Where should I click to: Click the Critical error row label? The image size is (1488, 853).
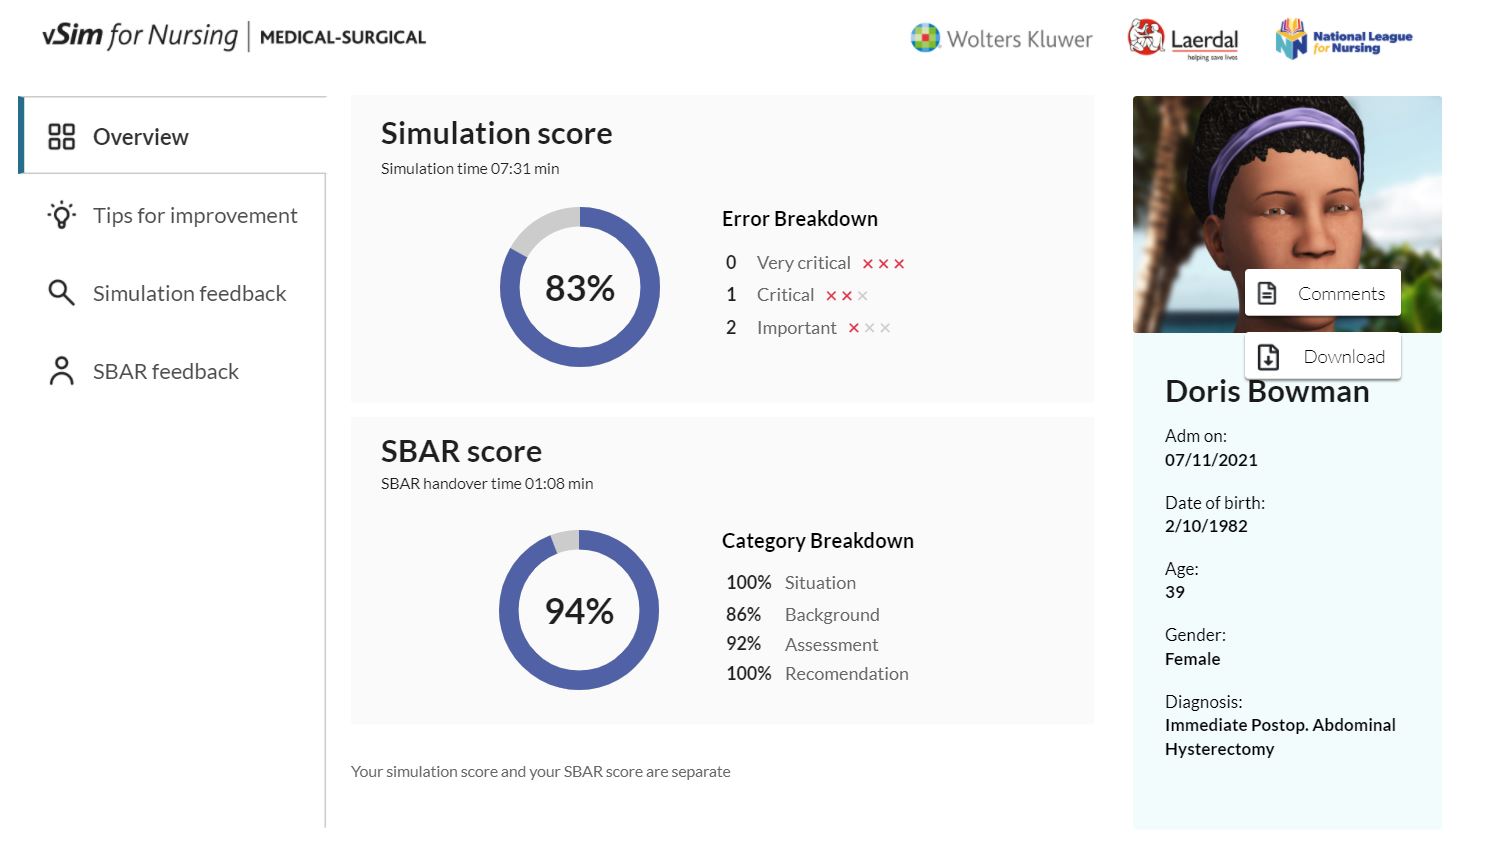point(785,295)
